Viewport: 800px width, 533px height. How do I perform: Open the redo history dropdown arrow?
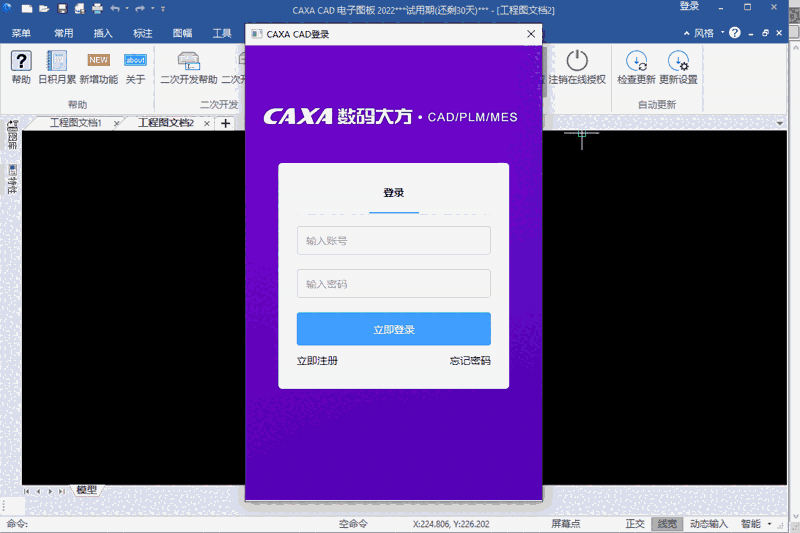(153, 9)
